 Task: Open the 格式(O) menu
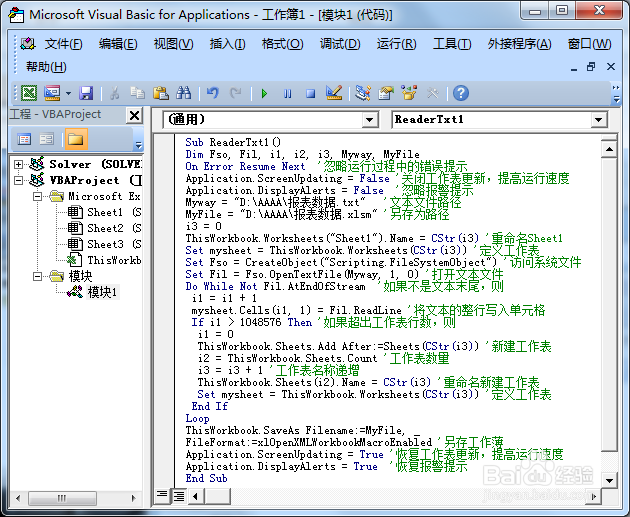pyautogui.click(x=282, y=44)
